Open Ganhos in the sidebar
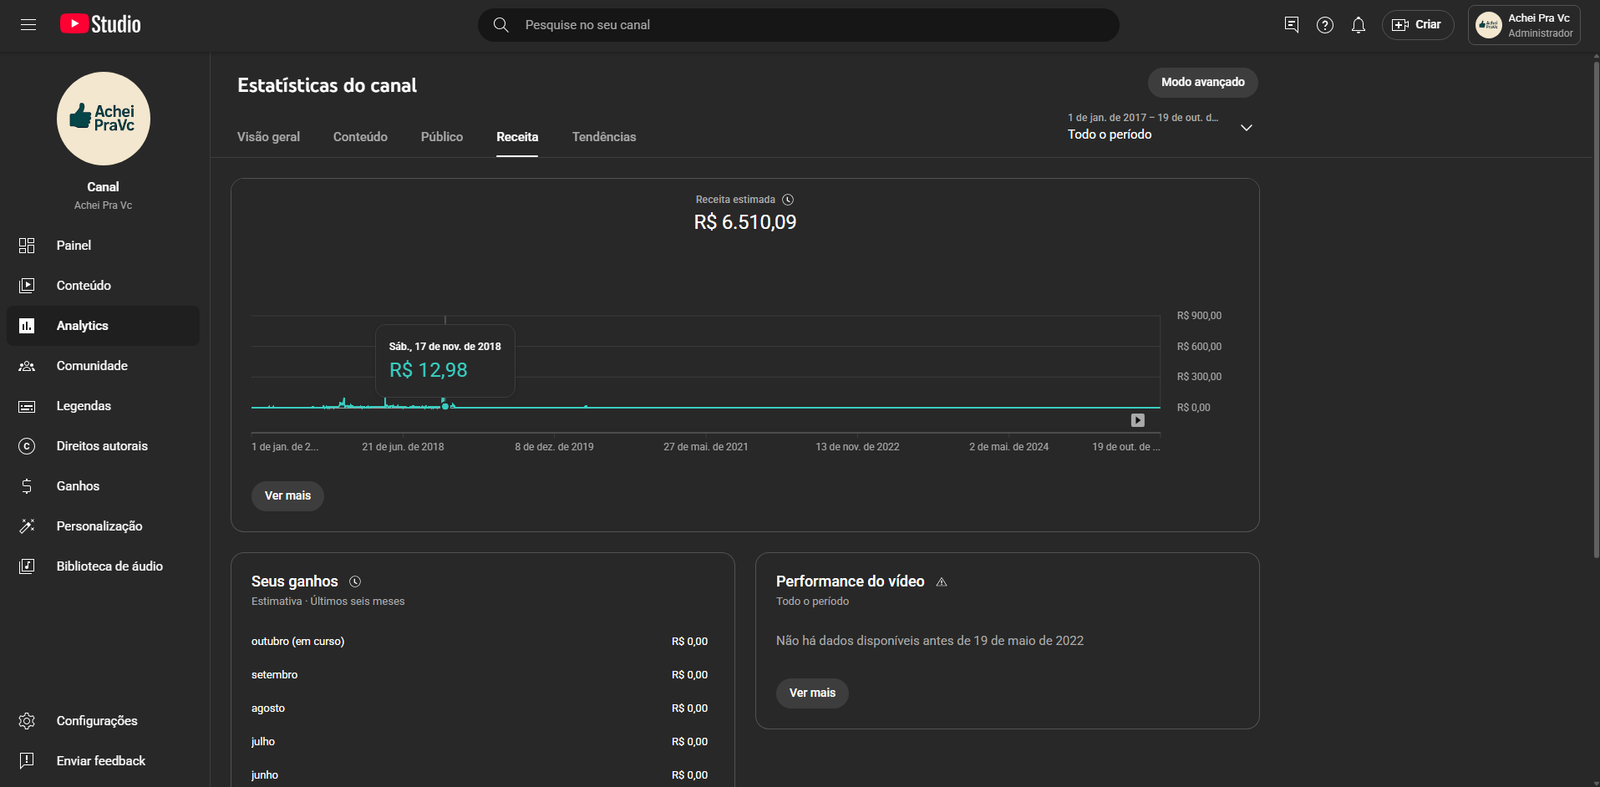The image size is (1600, 787). [x=78, y=486]
